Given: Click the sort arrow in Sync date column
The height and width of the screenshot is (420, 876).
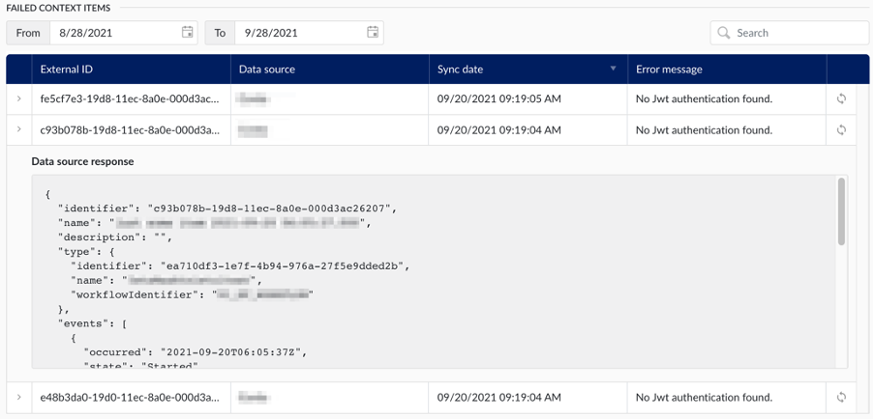Looking at the screenshot, I should click(x=613, y=69).
